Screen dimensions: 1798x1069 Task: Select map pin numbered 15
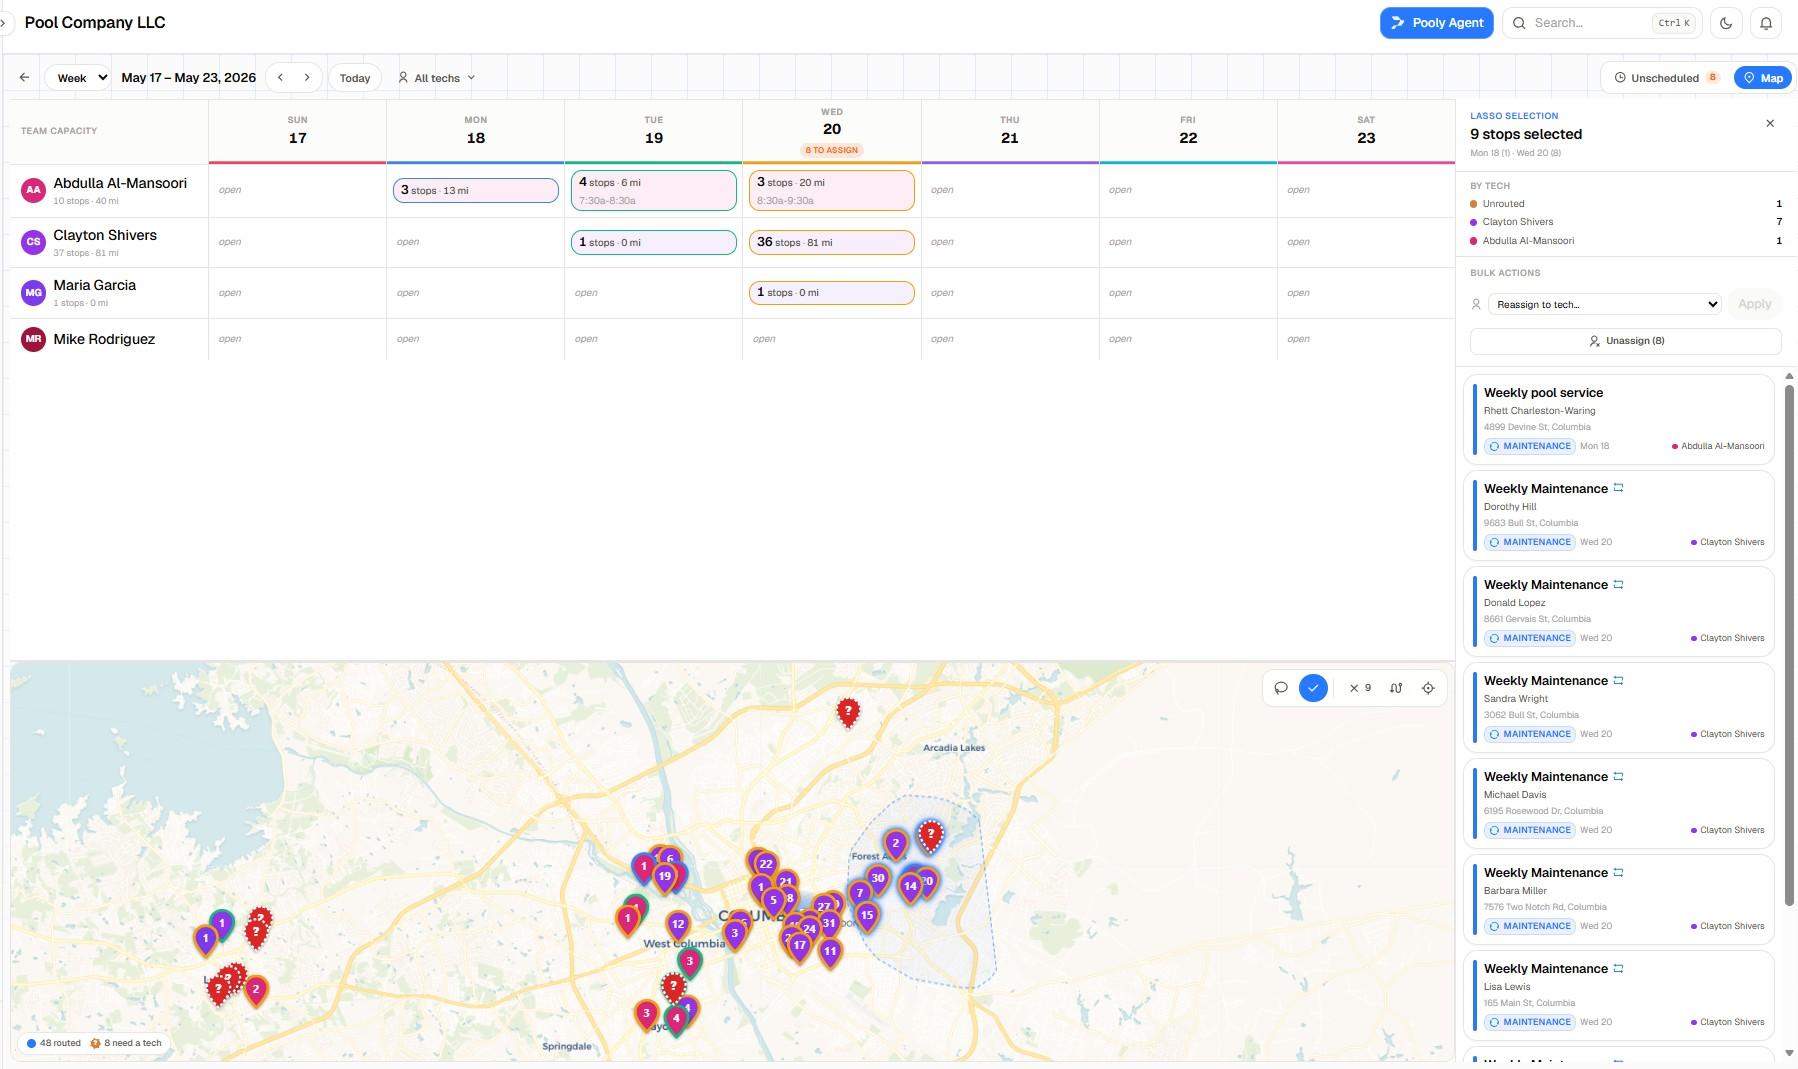[867, 916]
